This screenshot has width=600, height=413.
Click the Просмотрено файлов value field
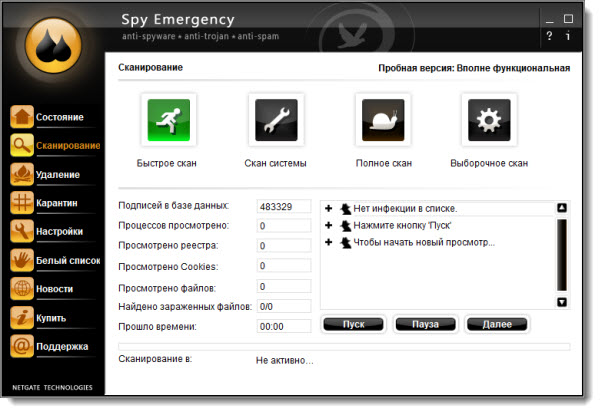click(284, 286)
